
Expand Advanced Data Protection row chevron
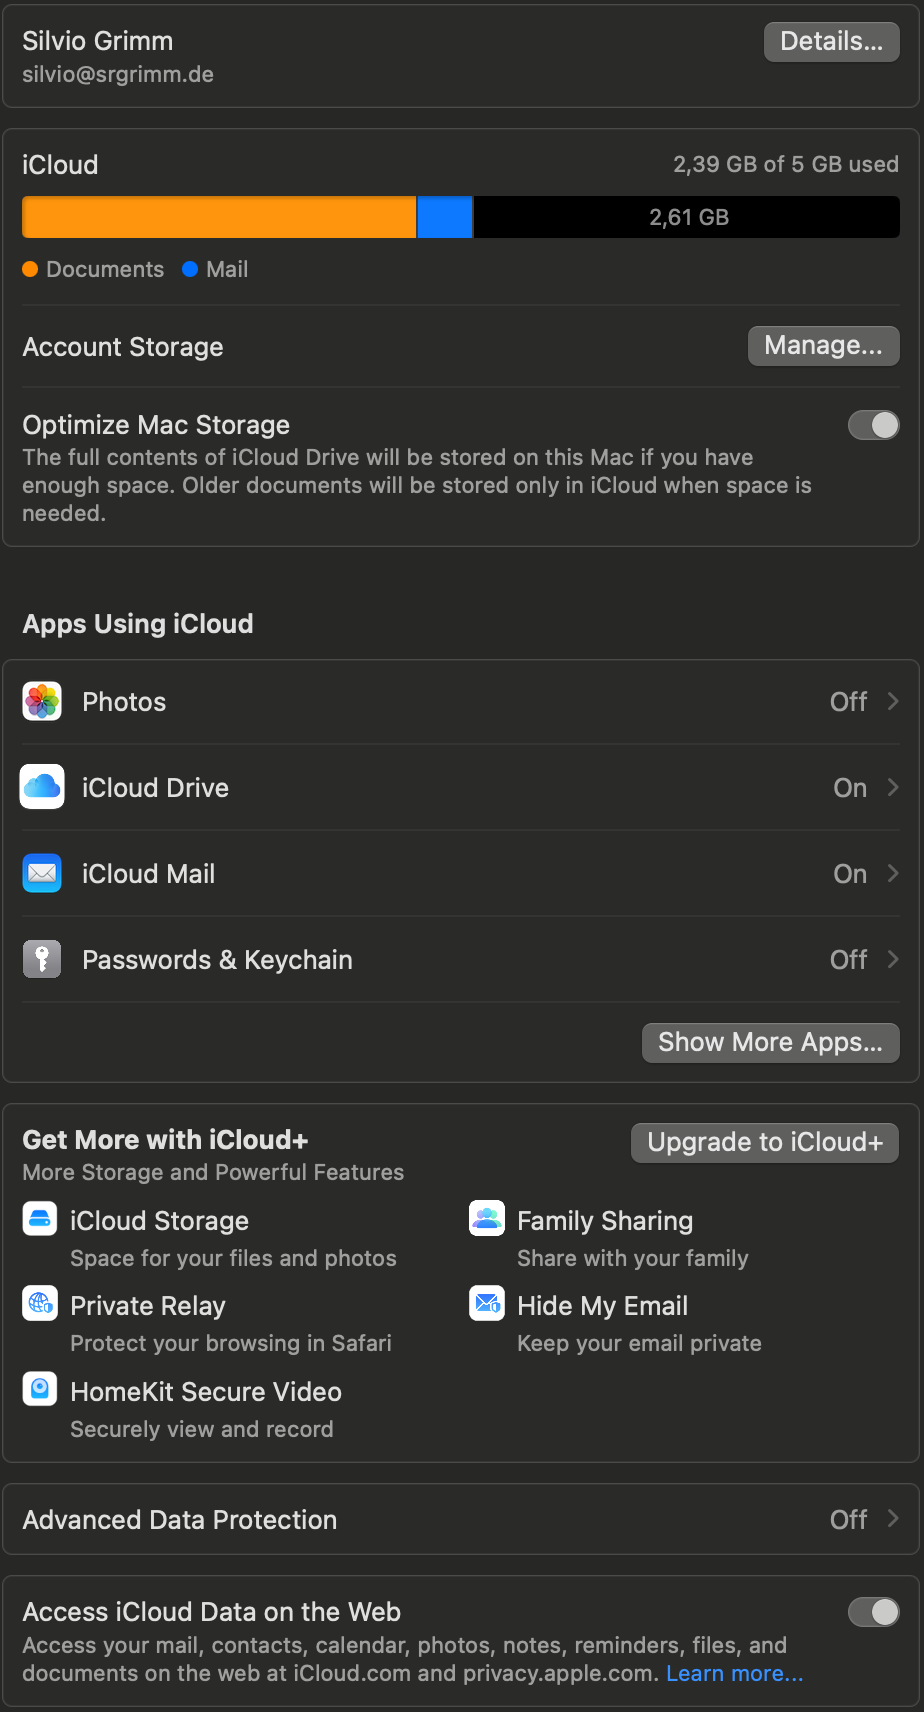[893, 1519]
